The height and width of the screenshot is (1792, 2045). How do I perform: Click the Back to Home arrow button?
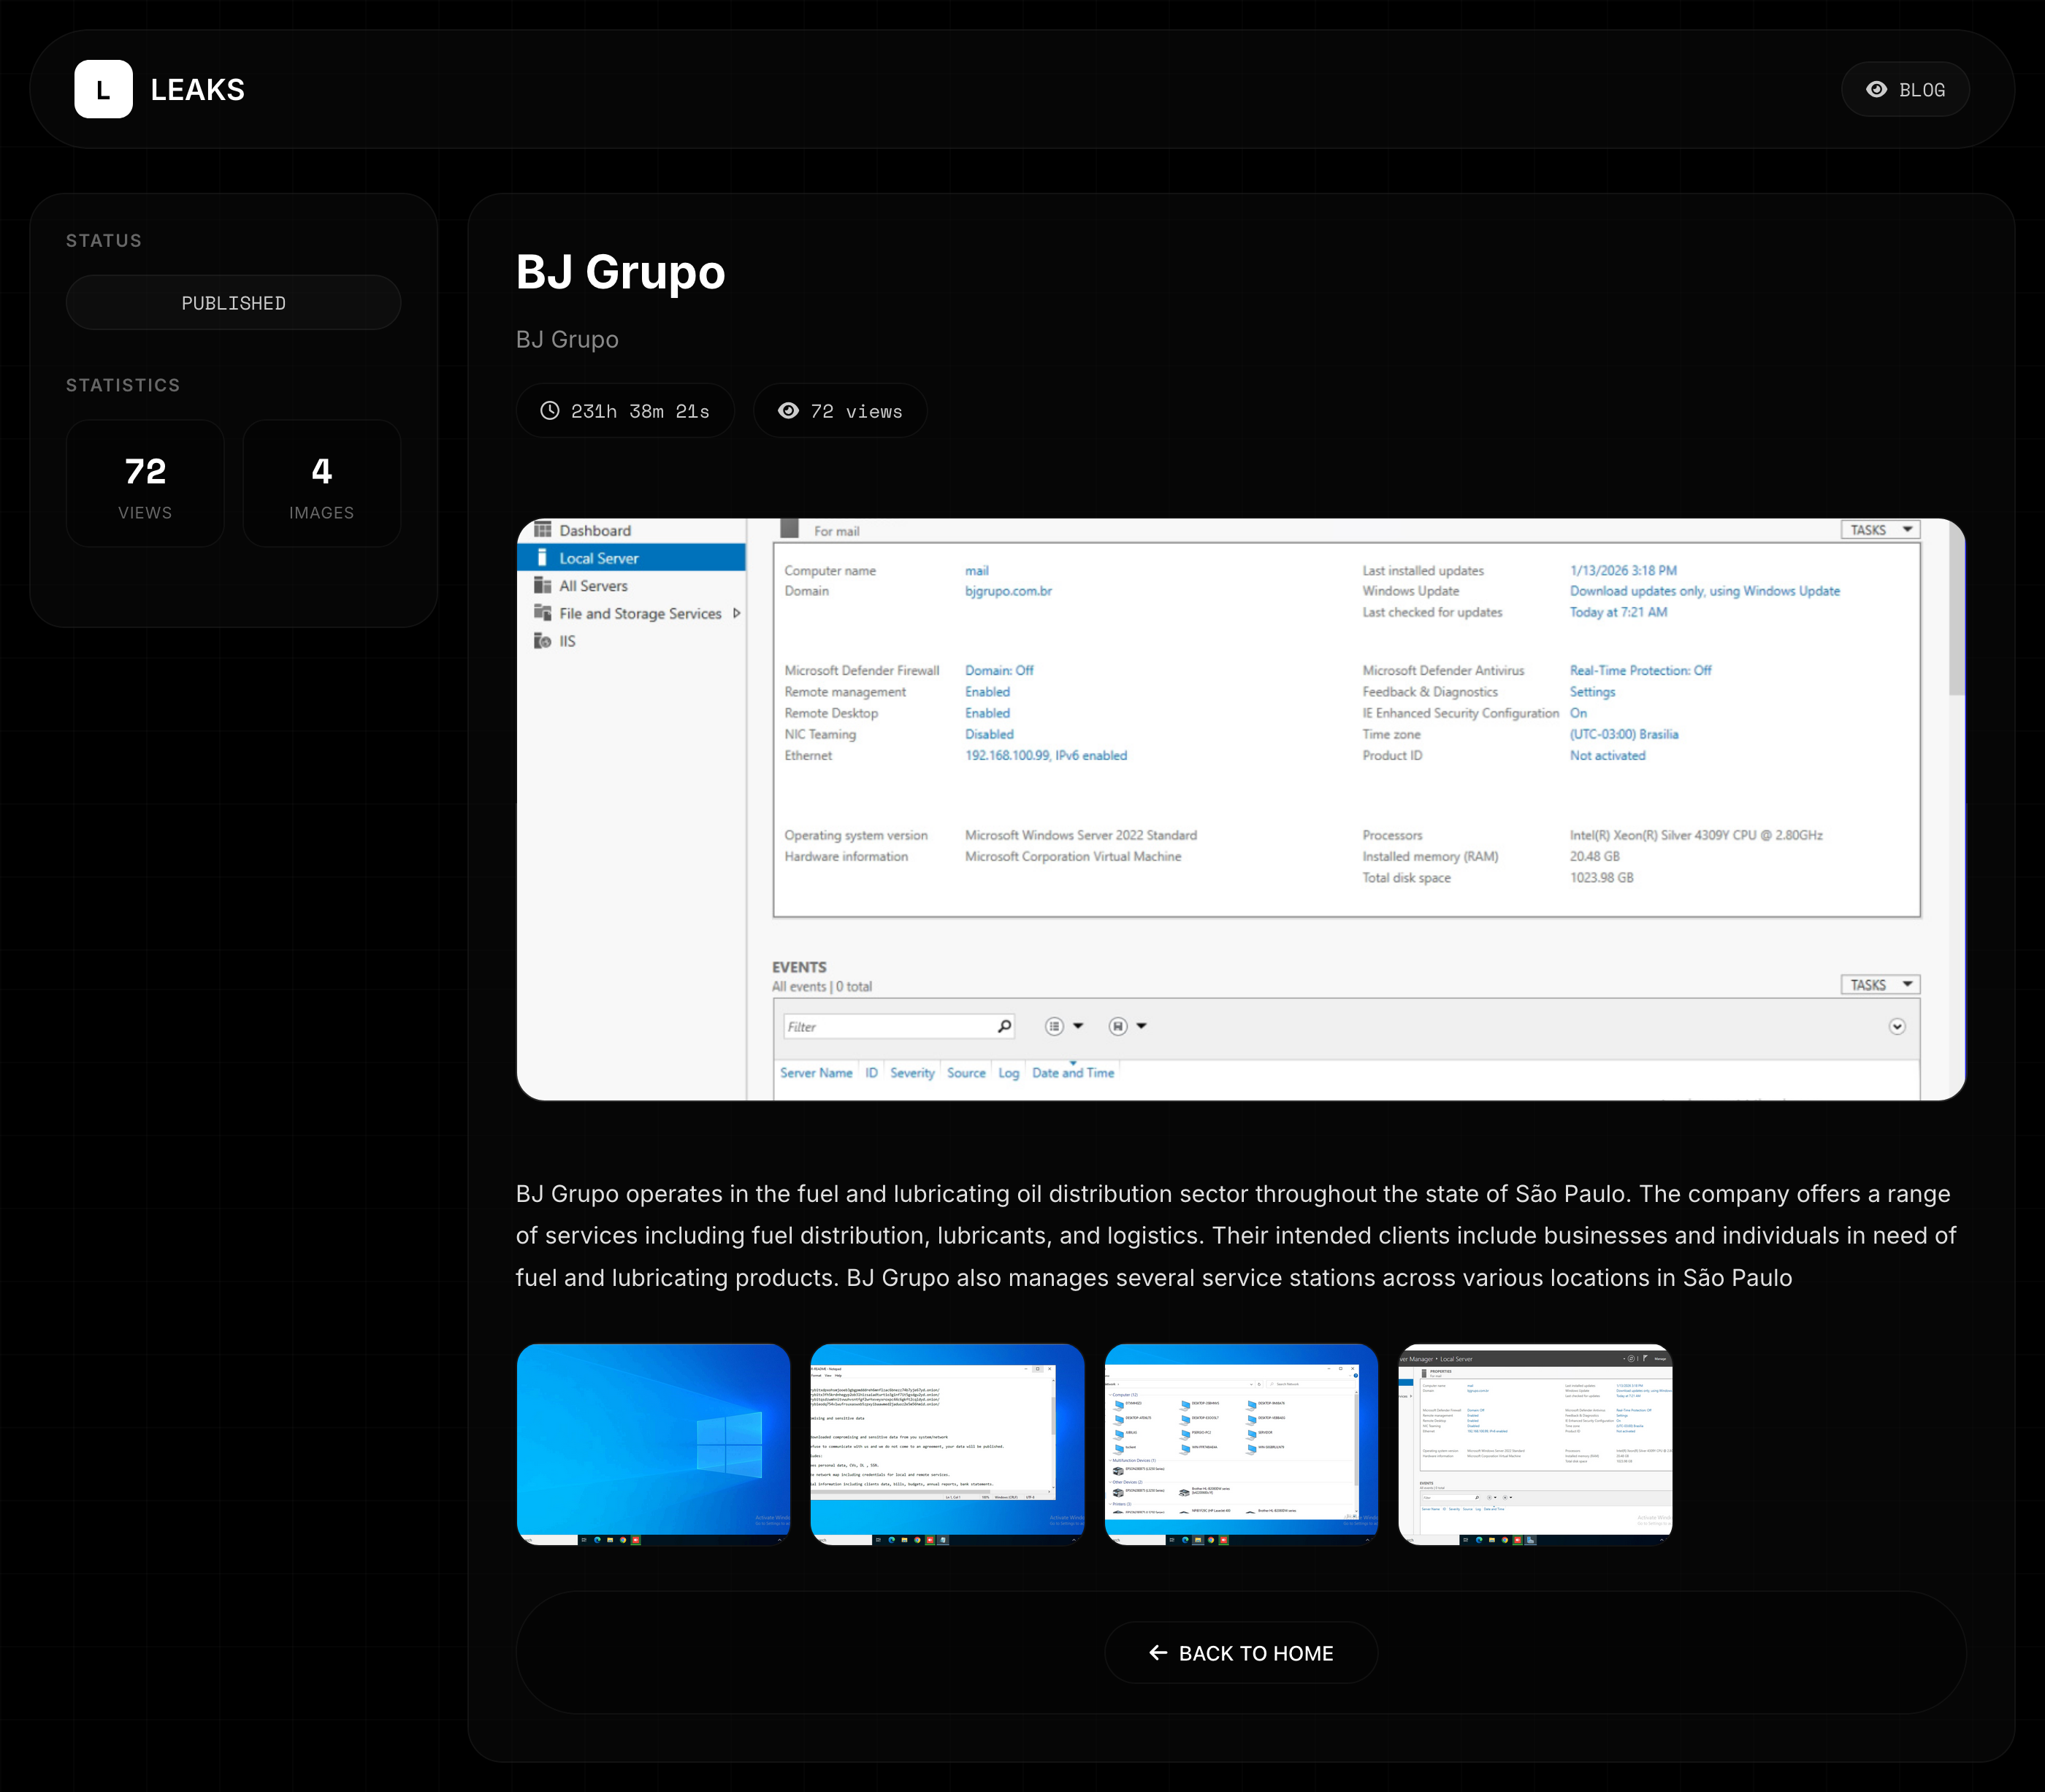pos(1240,1653)
